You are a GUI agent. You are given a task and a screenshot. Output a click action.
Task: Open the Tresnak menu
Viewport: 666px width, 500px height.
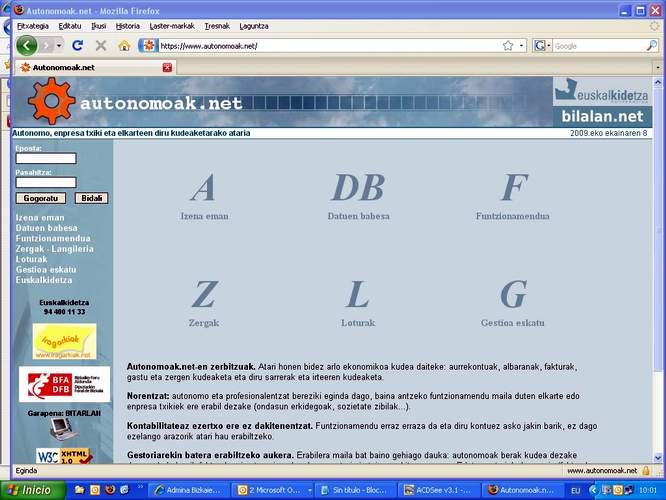point(217,26)
